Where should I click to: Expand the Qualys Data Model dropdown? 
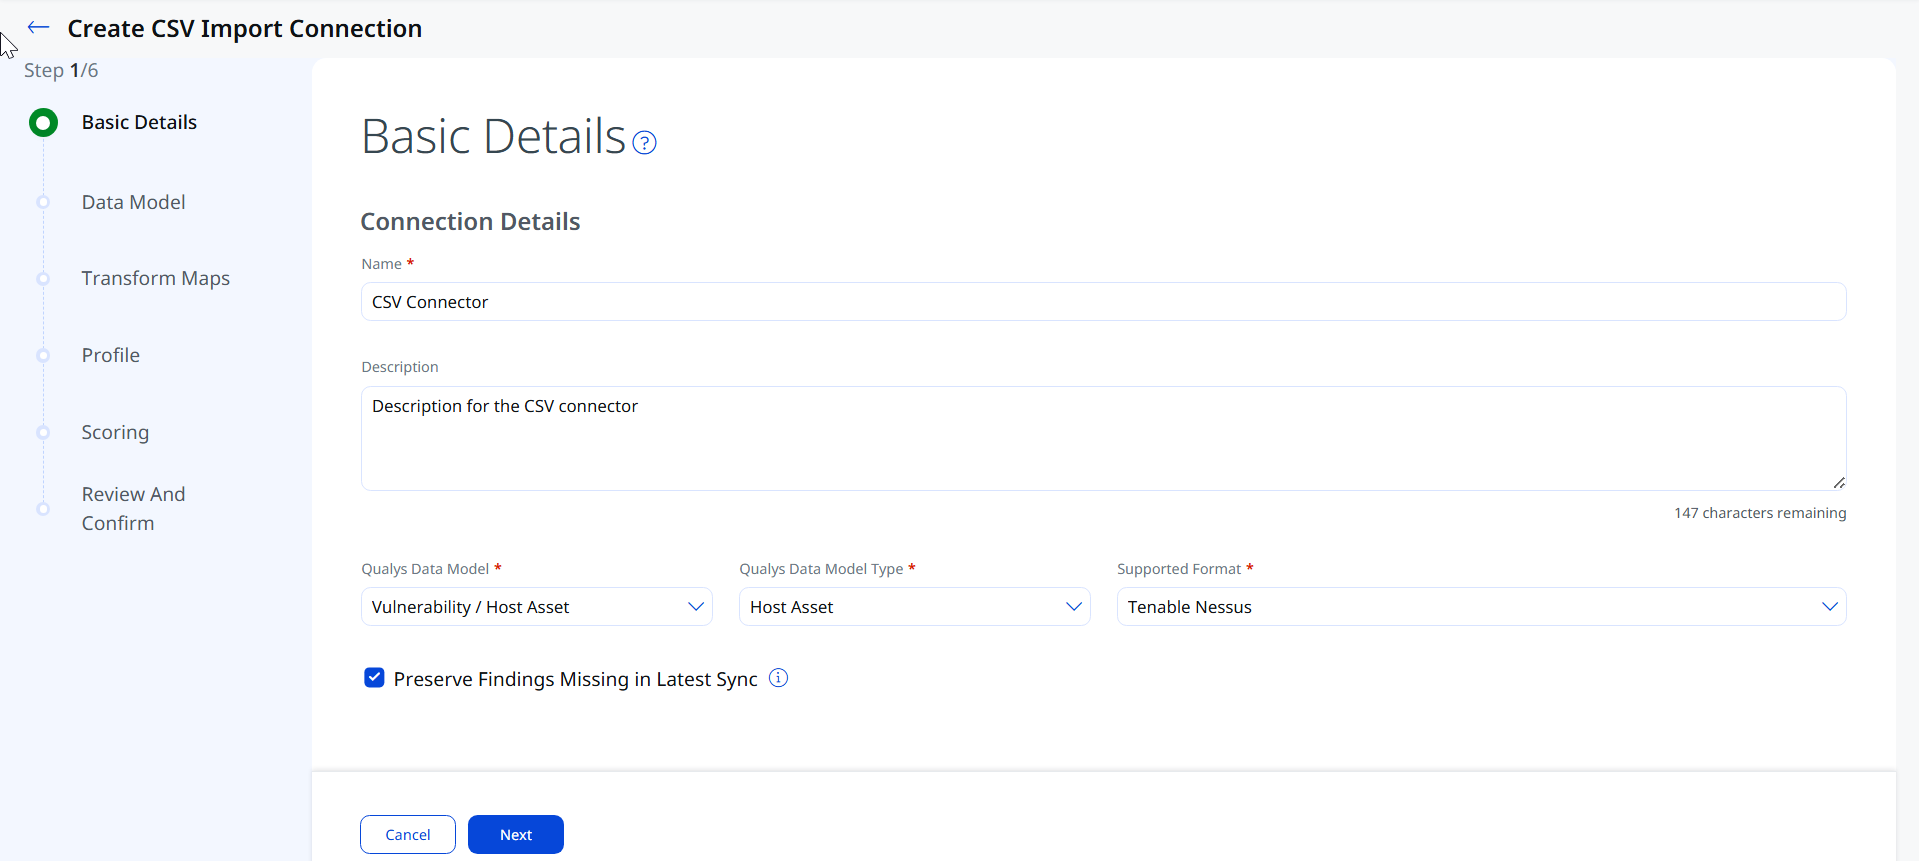point(537,607)
